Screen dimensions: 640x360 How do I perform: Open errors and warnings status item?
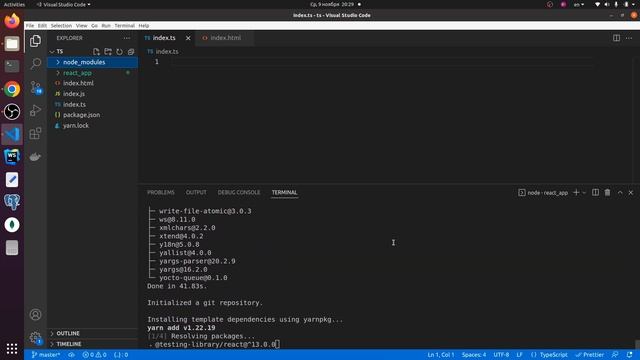point(94,355)
